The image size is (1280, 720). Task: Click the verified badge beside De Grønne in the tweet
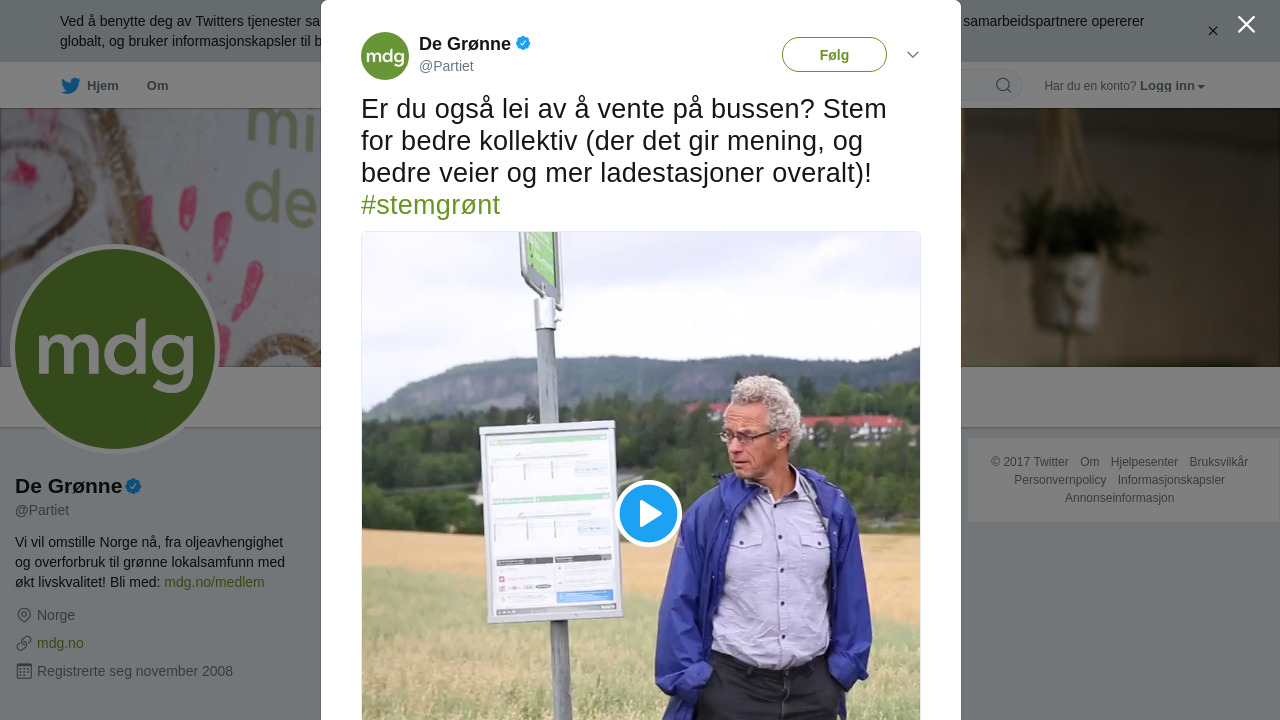(523, 43)
